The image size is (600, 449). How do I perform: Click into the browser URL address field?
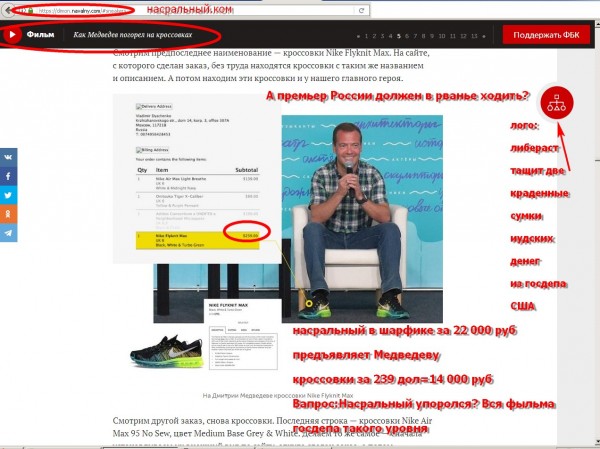[x=191, y=10]
